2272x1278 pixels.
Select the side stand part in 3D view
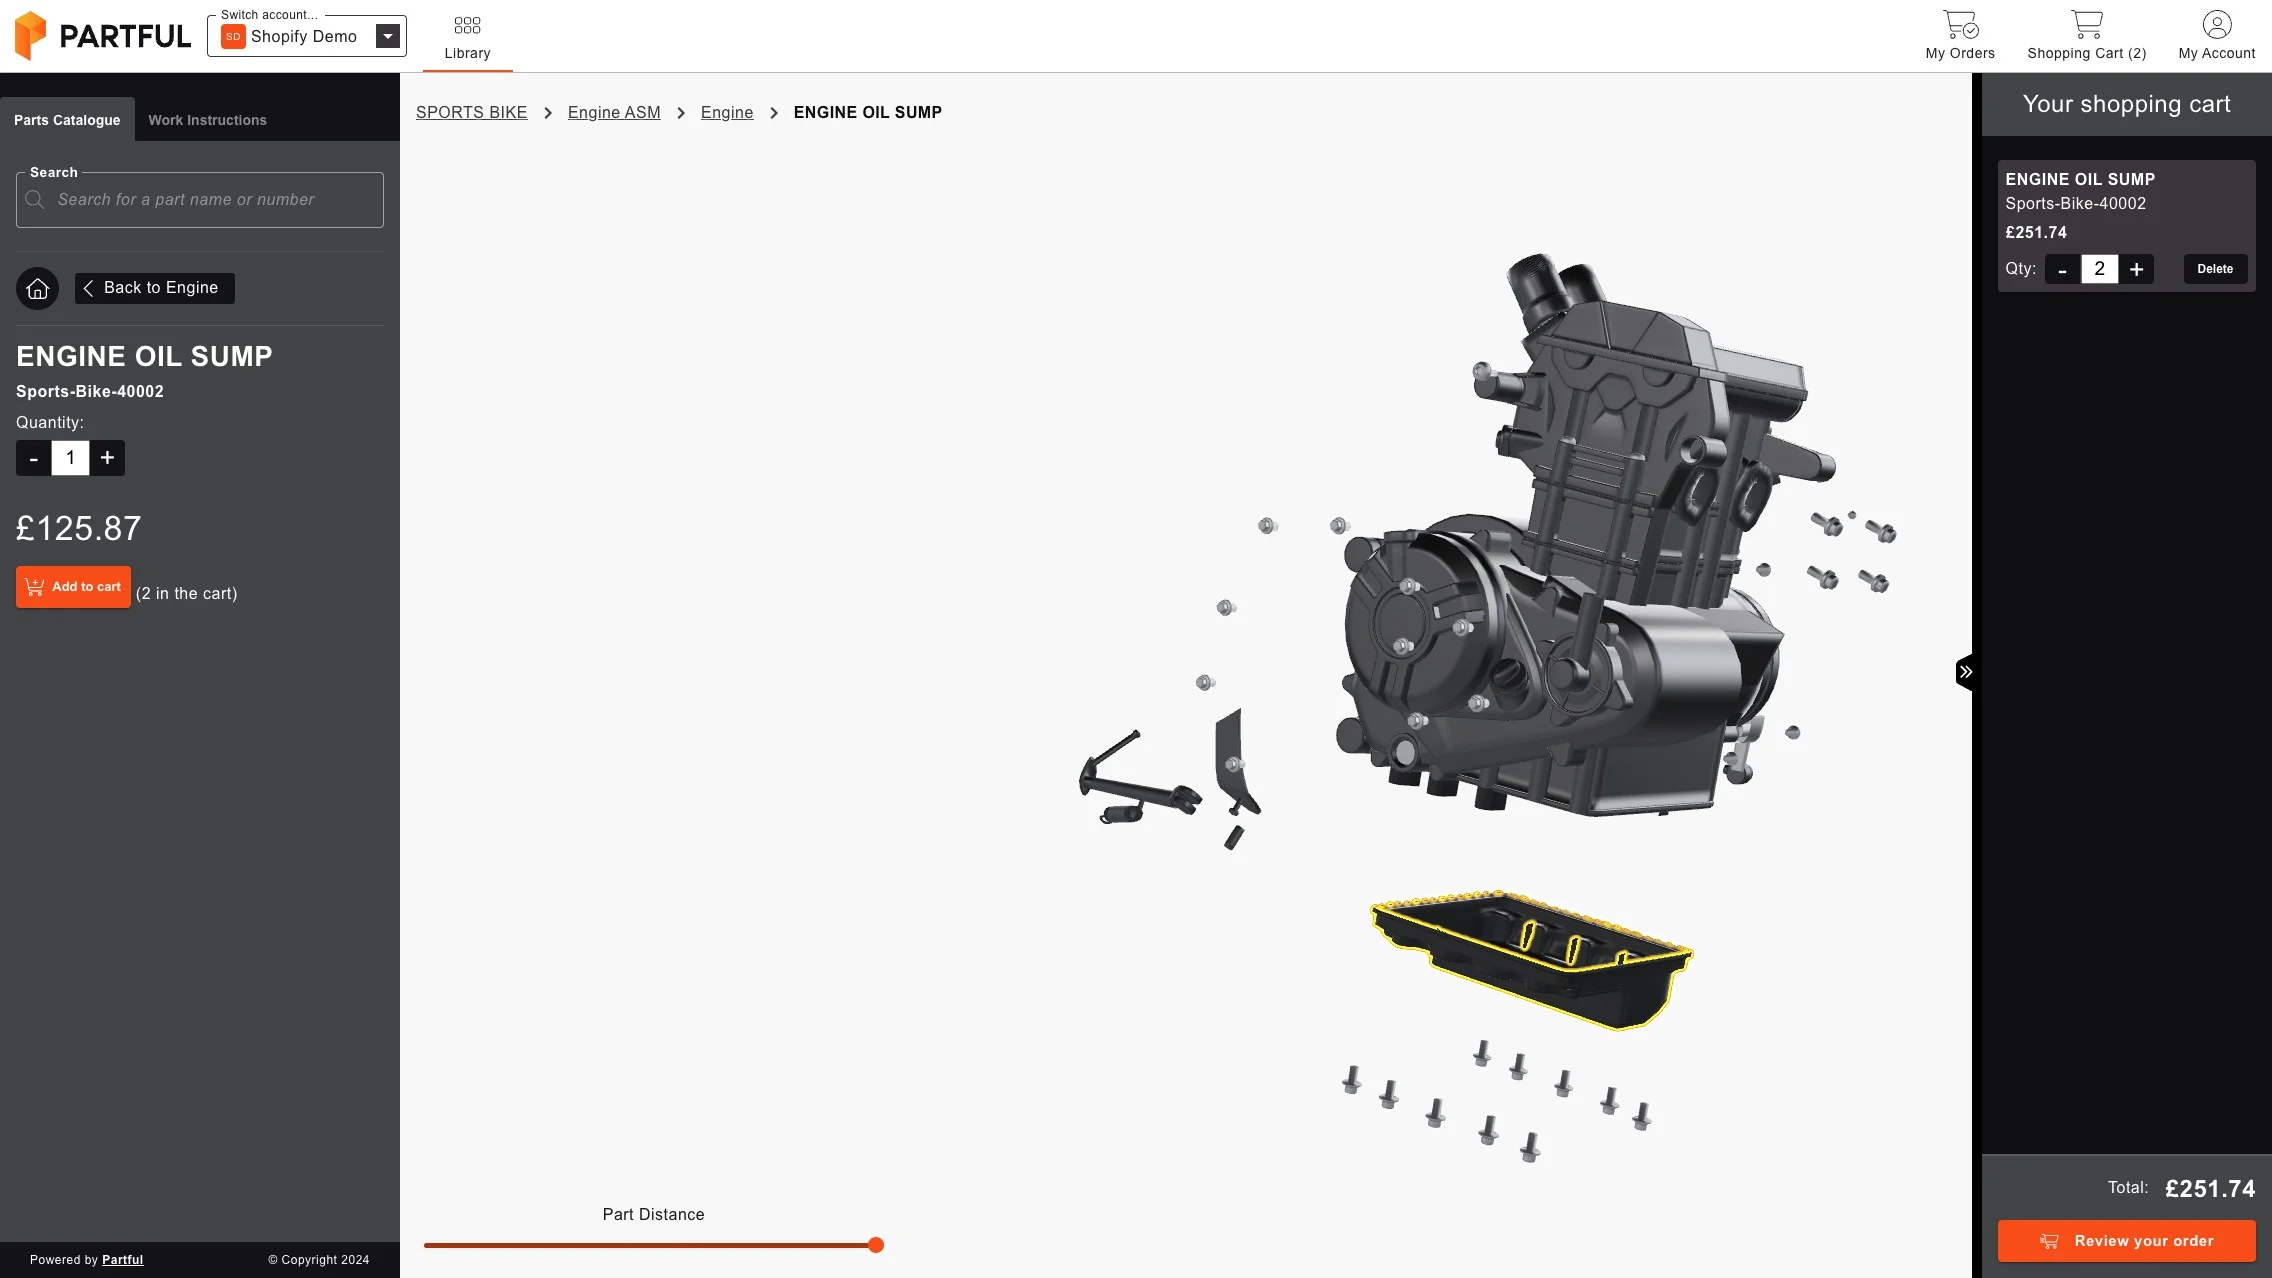[1140, 783]
